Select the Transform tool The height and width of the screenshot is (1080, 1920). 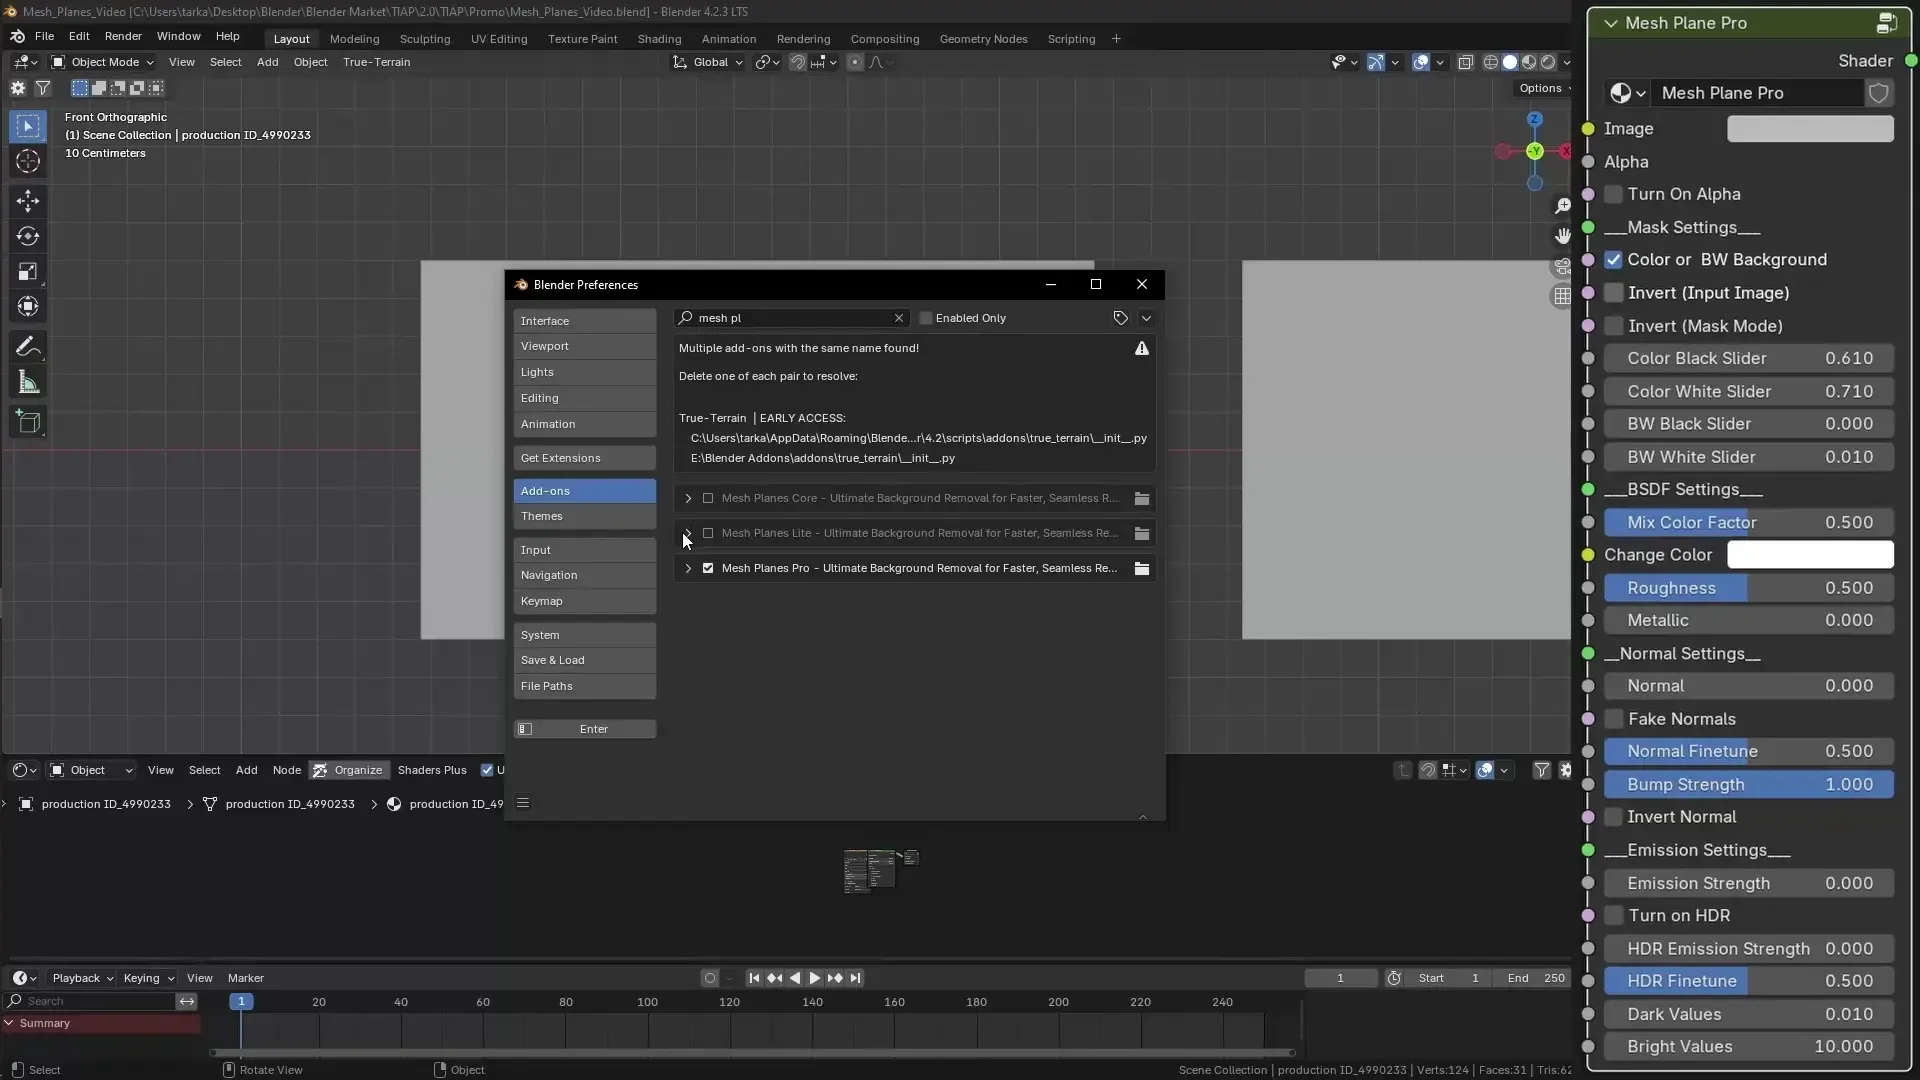tap(28, 307)
